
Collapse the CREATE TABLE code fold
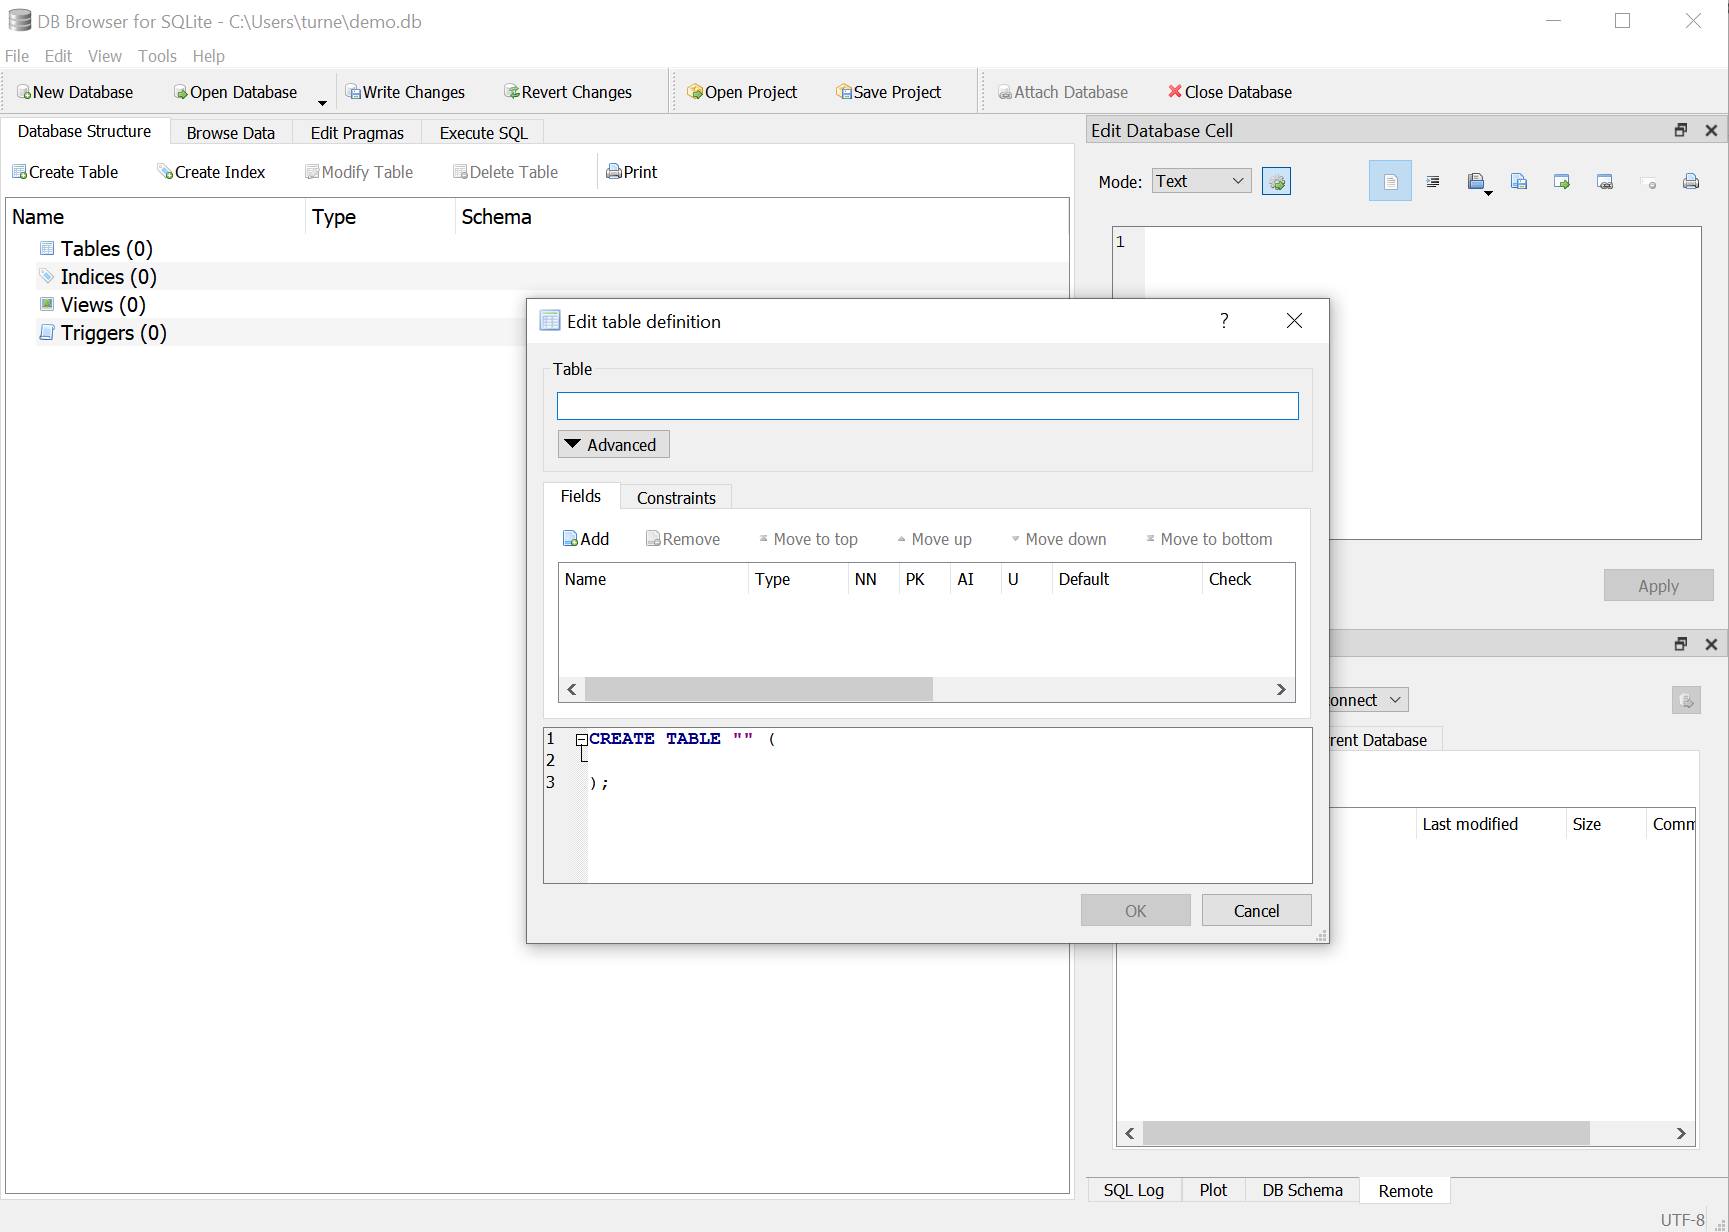[581, 739]
